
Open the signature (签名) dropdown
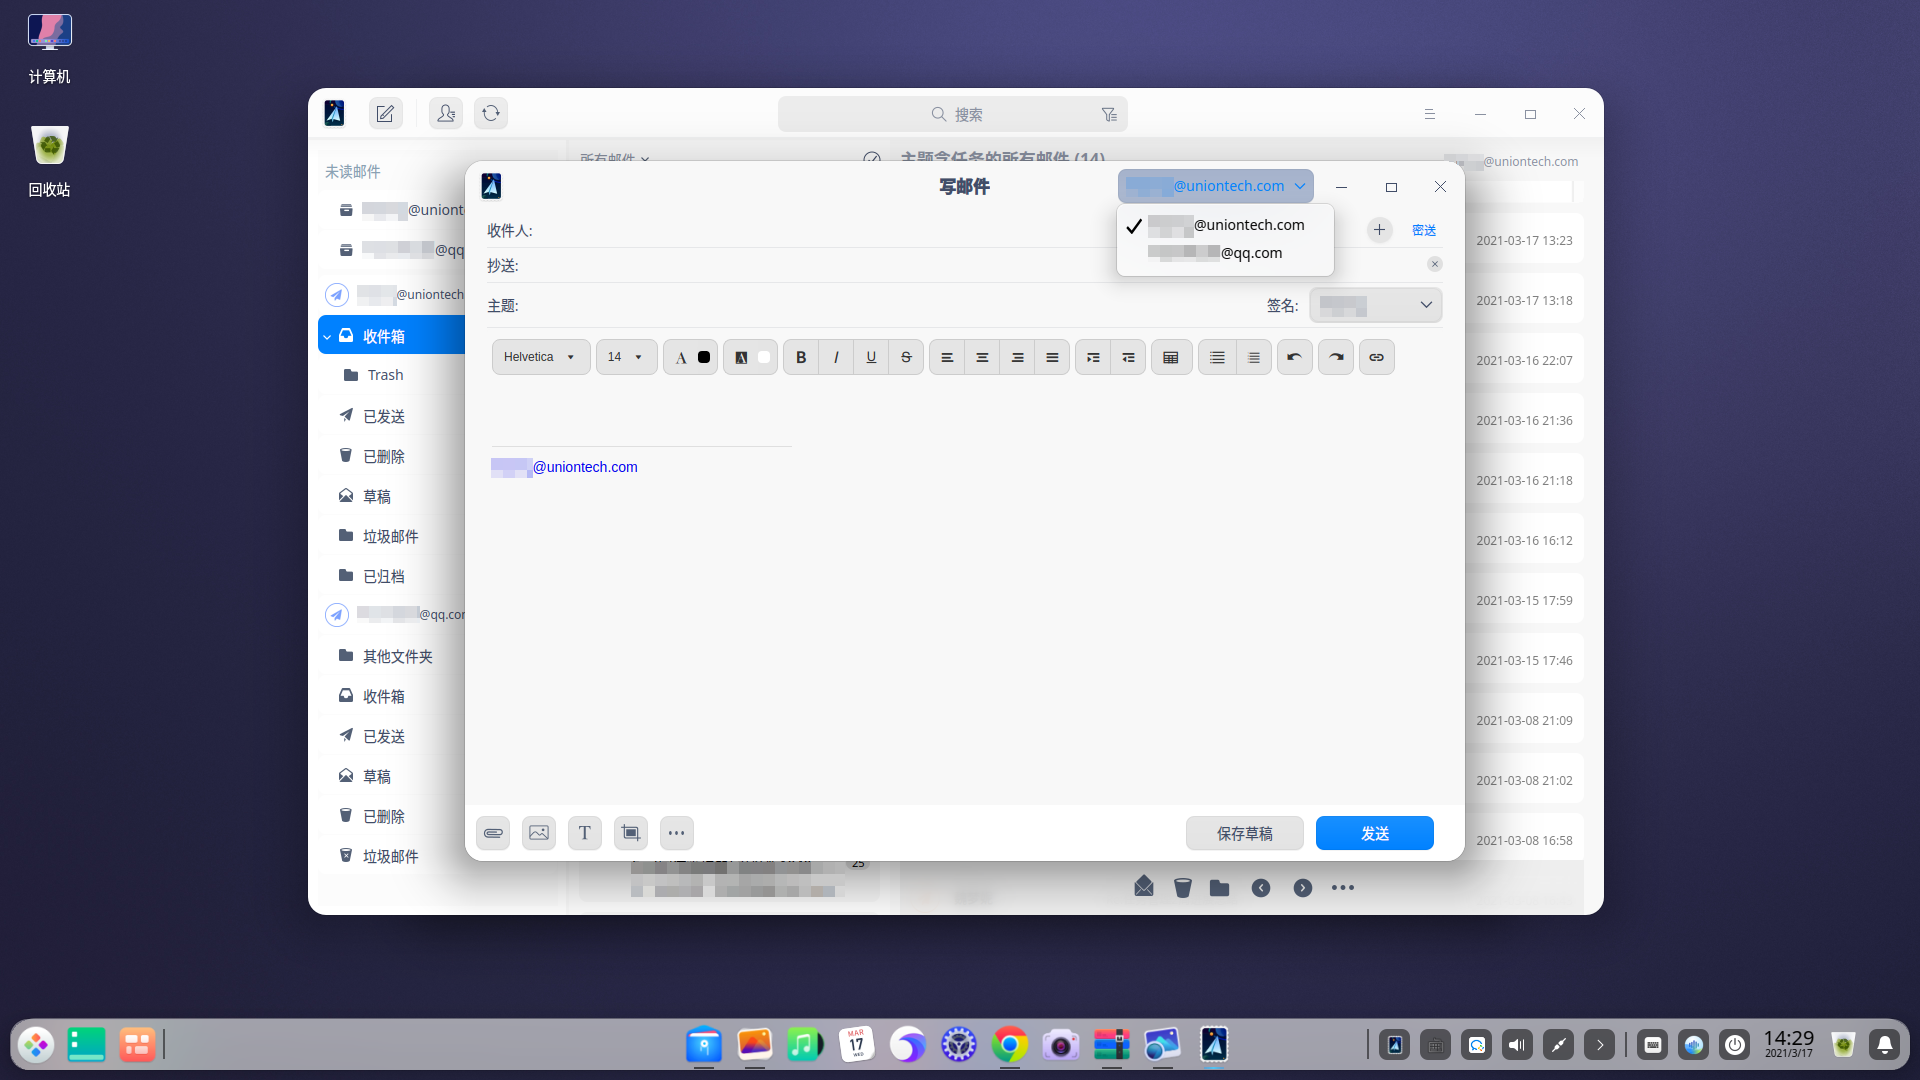point(1375,305)
